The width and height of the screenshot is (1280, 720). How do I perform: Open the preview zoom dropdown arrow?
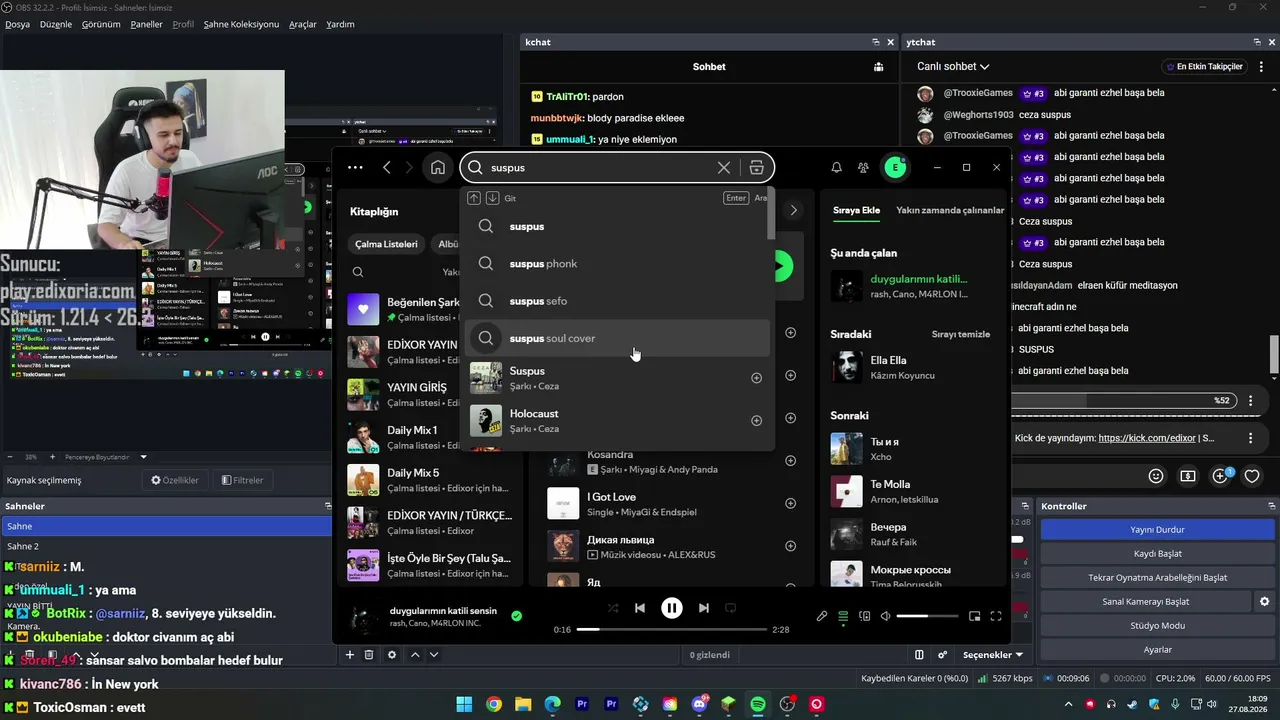[143, 457]
